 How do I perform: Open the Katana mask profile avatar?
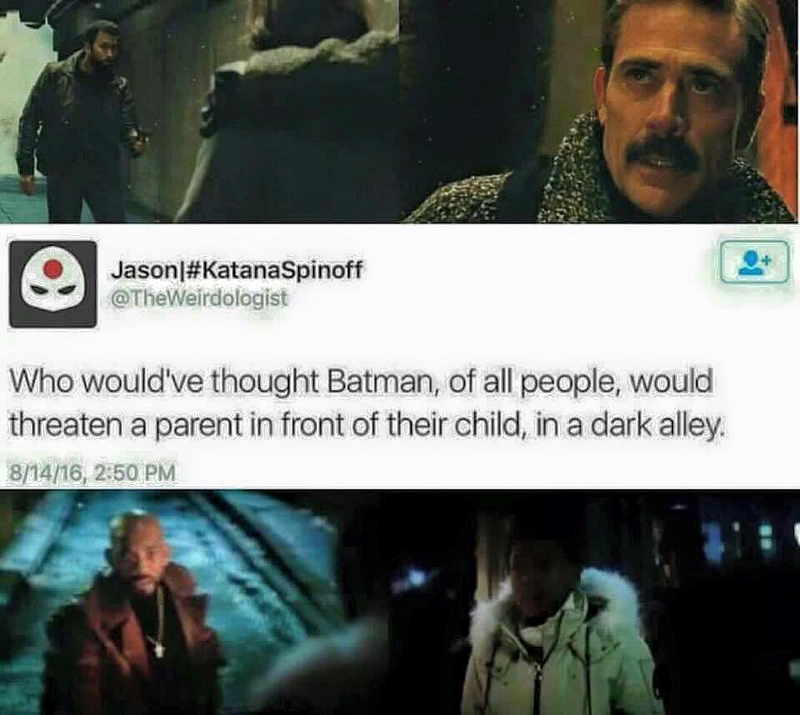coord(53,284)
